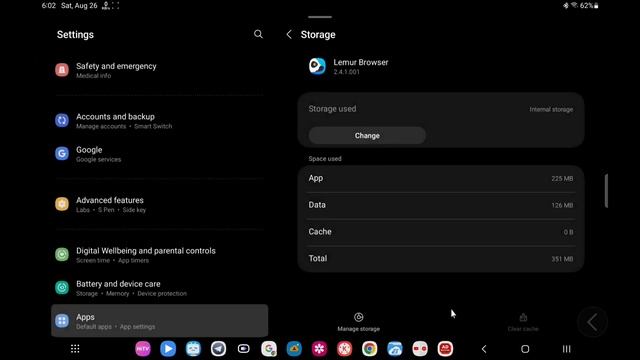Image resolution: width=640 pixels, height=360 pixels.
Task: Click the Storage page scrollbar
Action: pos(606,191)
